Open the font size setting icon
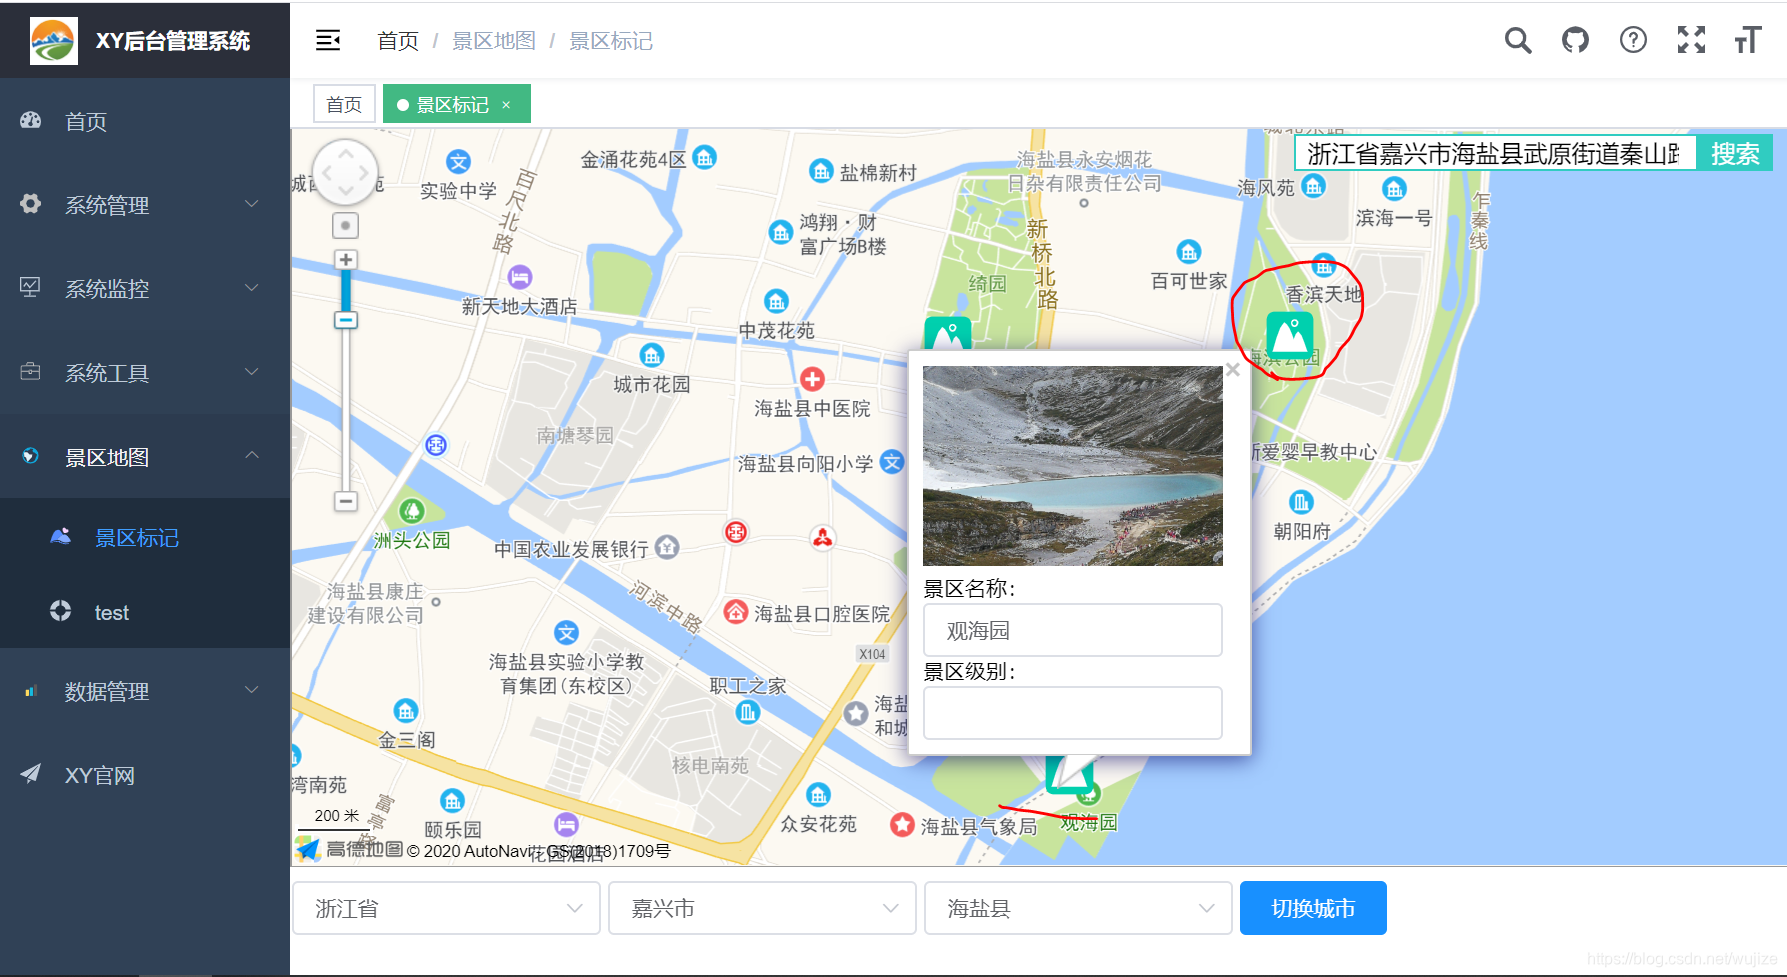The width and height of the screenshot is (1787, 977). [1748, 40]
